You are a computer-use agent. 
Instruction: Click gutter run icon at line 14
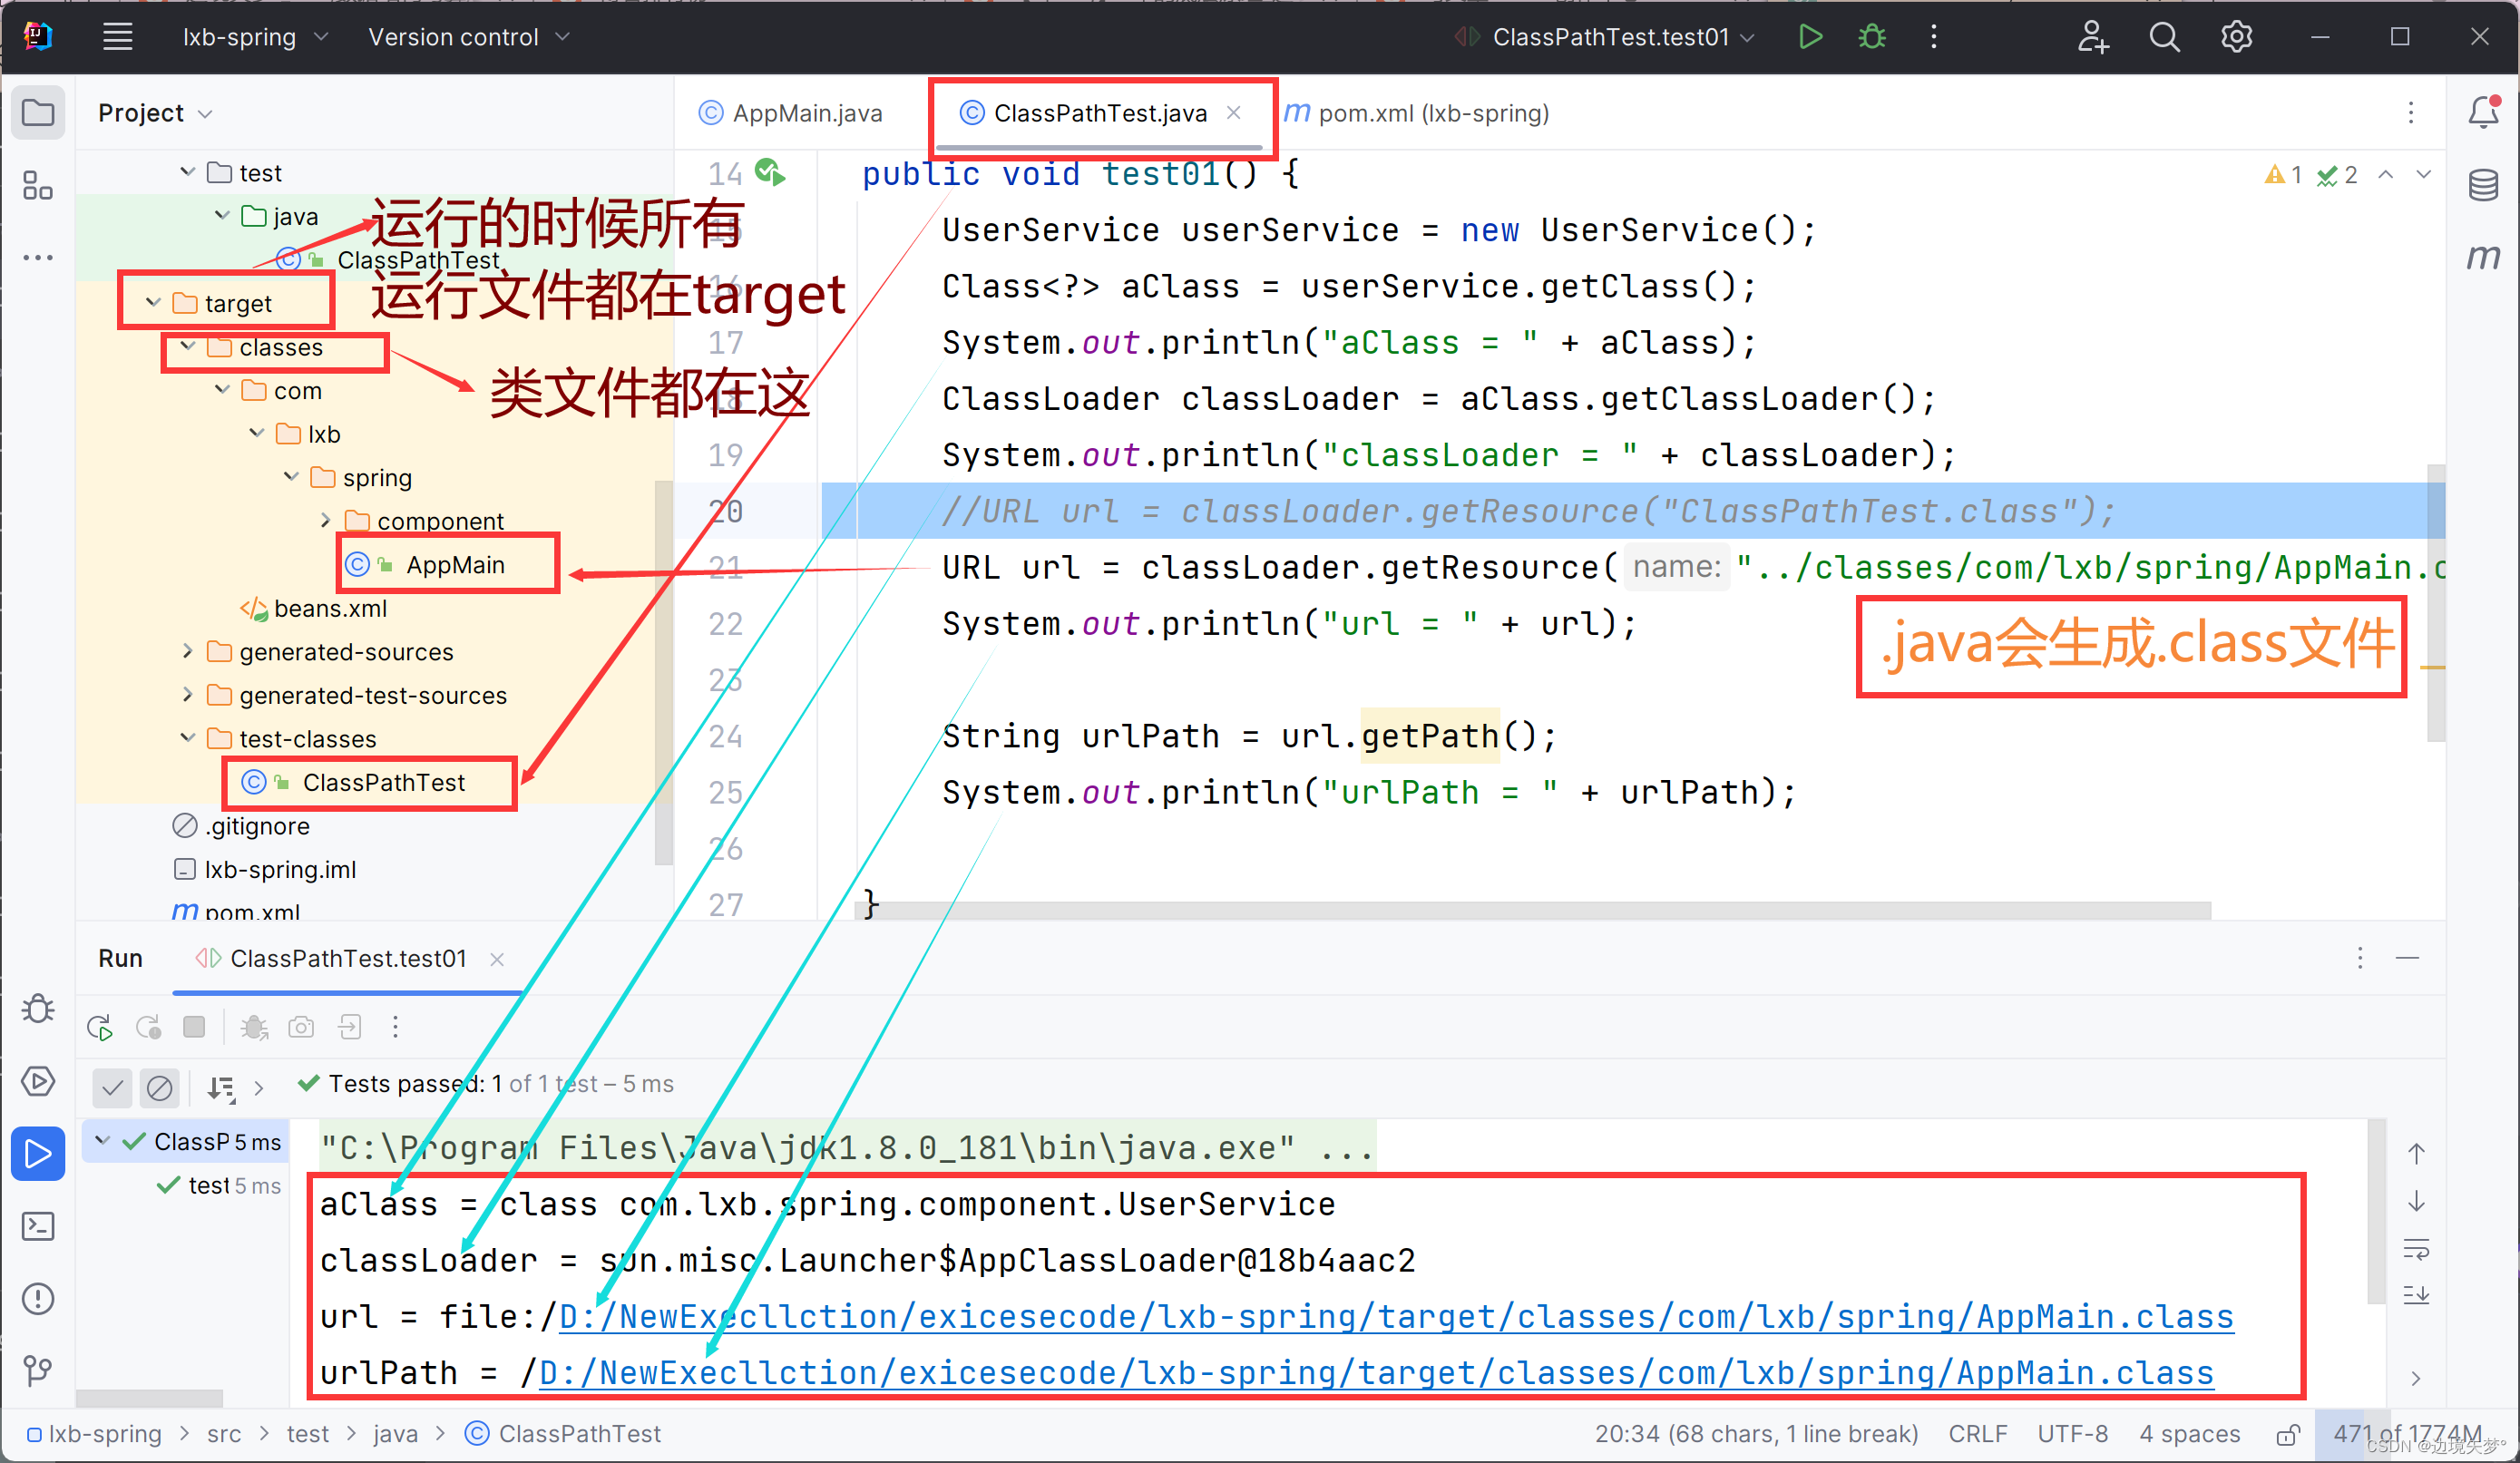(769, 172)
